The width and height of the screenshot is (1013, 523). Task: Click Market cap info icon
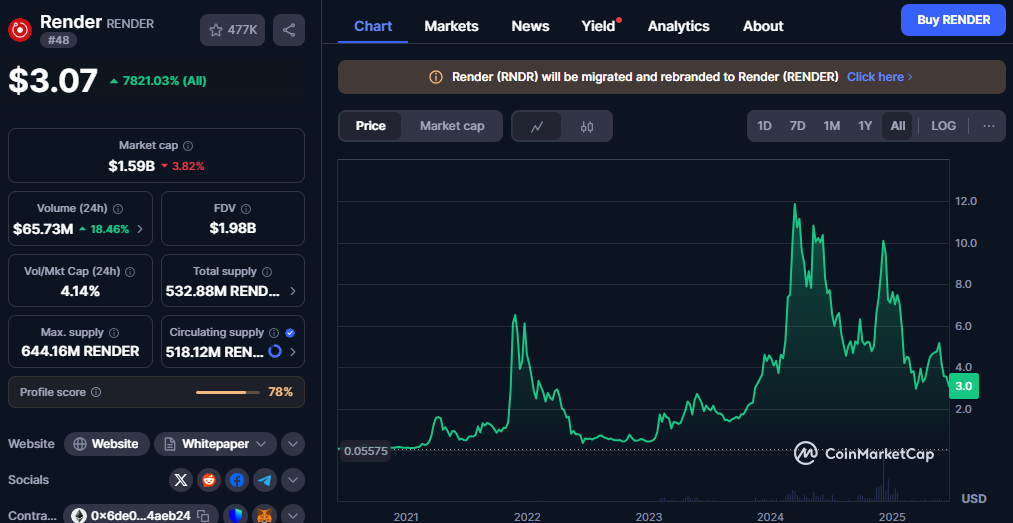(188, 147)
